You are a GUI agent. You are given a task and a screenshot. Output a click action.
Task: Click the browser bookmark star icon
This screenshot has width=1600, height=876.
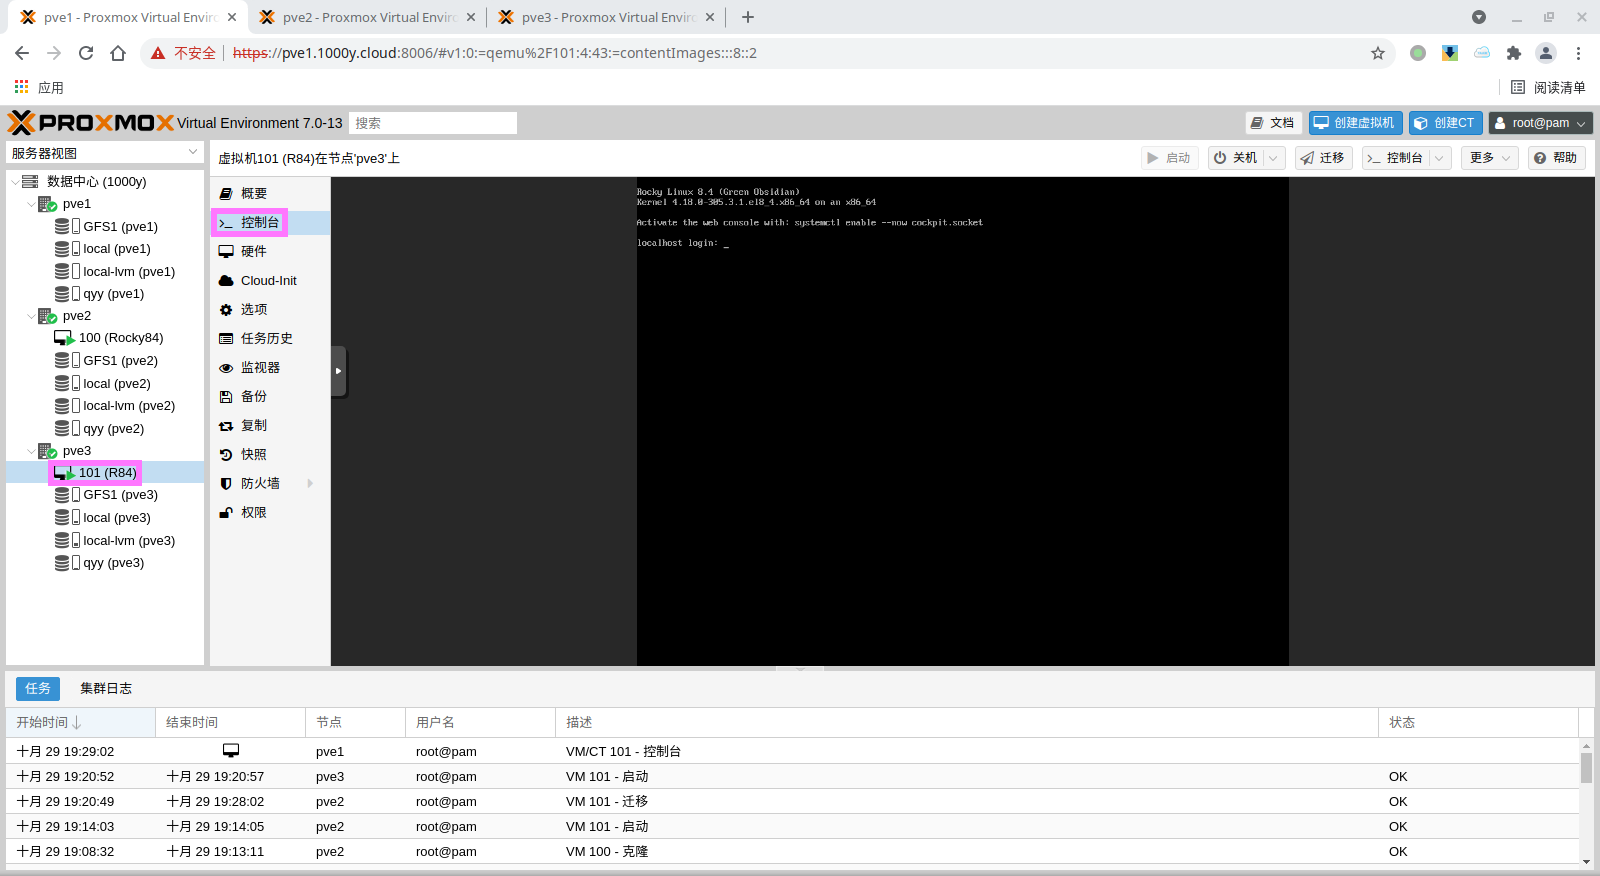coord(1378,53)
